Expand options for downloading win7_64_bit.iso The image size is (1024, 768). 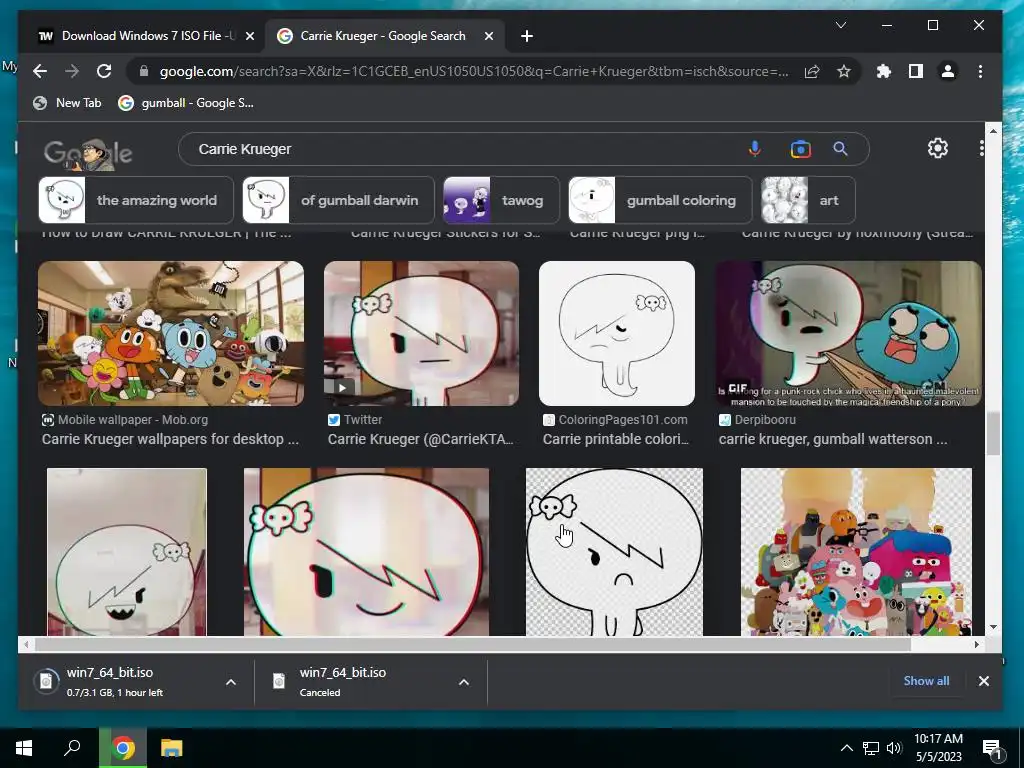231,682
